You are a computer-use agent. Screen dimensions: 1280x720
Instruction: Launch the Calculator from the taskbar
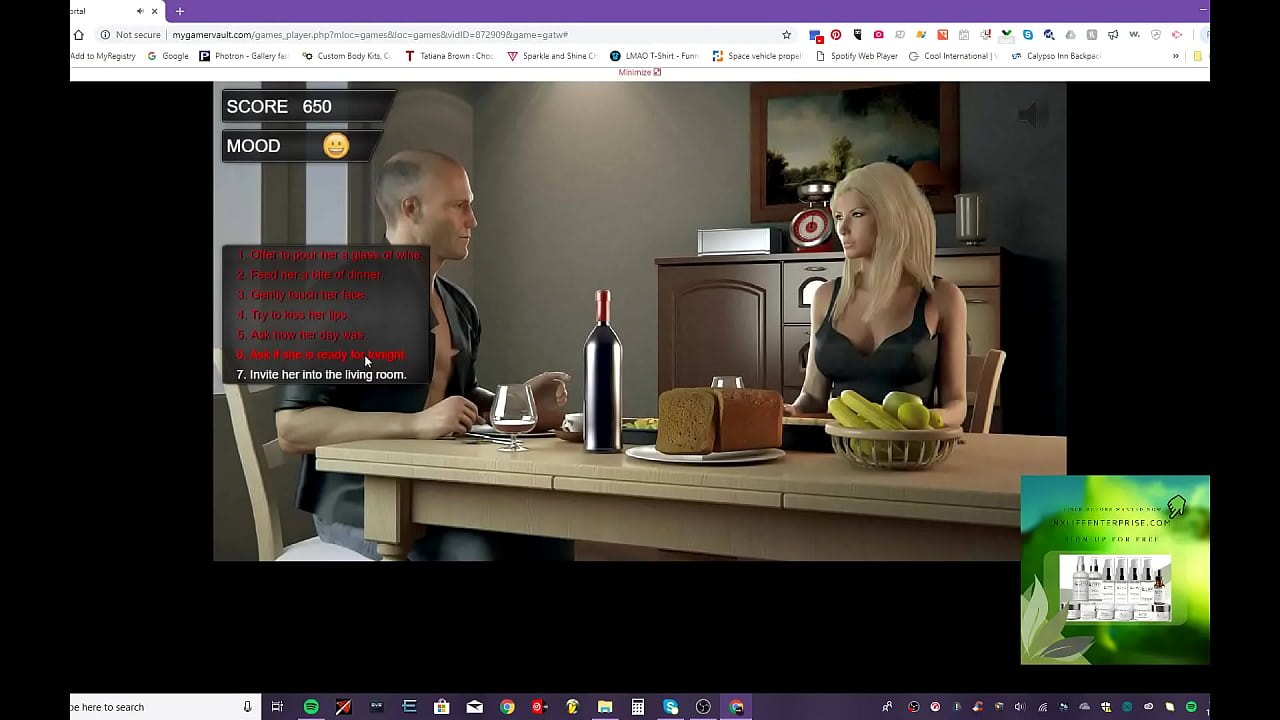point(637,707)
